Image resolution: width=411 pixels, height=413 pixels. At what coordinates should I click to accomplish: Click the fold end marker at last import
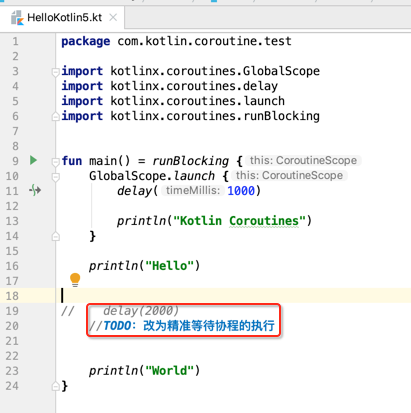click(56, 116)
